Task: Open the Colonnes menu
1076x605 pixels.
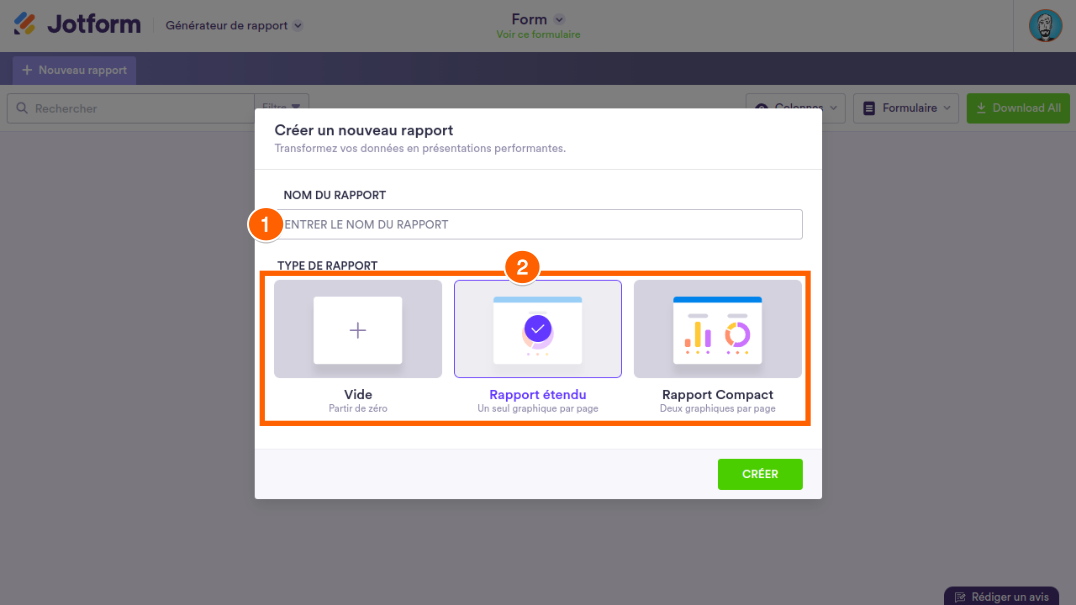Action: (x=796, y=108)
